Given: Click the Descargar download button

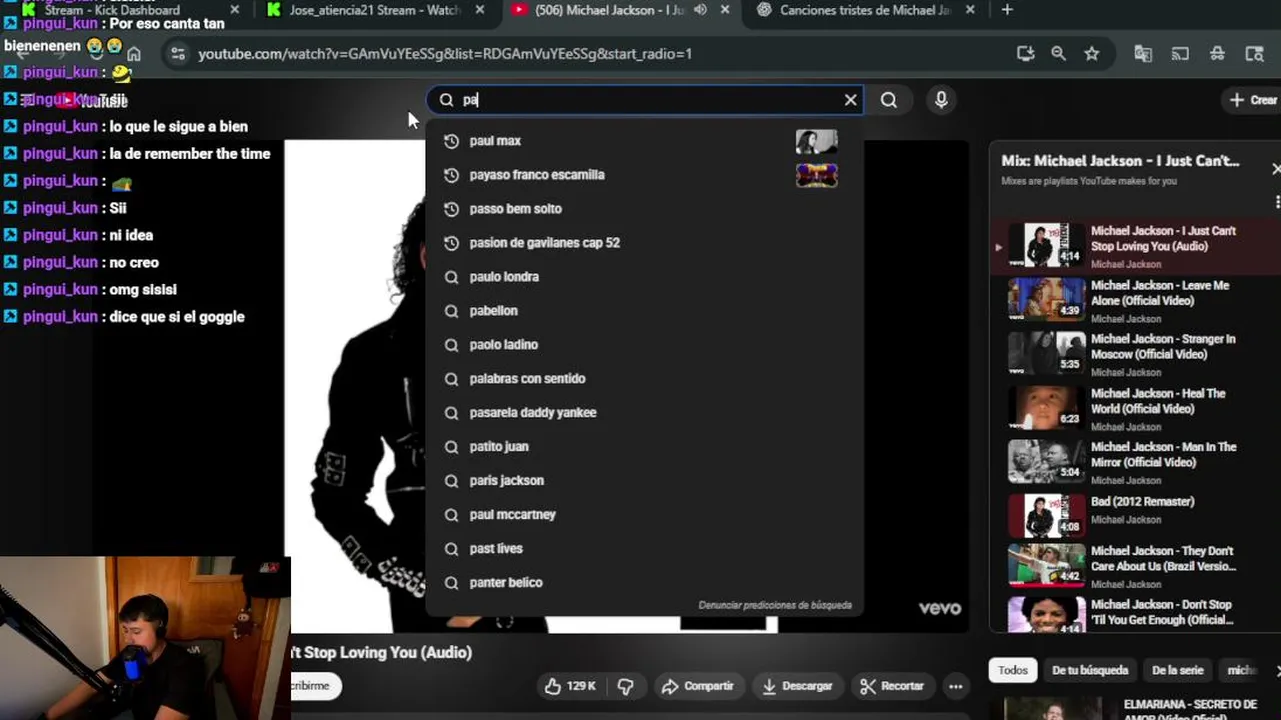Looking at the screenshot, I should (797, 686).
